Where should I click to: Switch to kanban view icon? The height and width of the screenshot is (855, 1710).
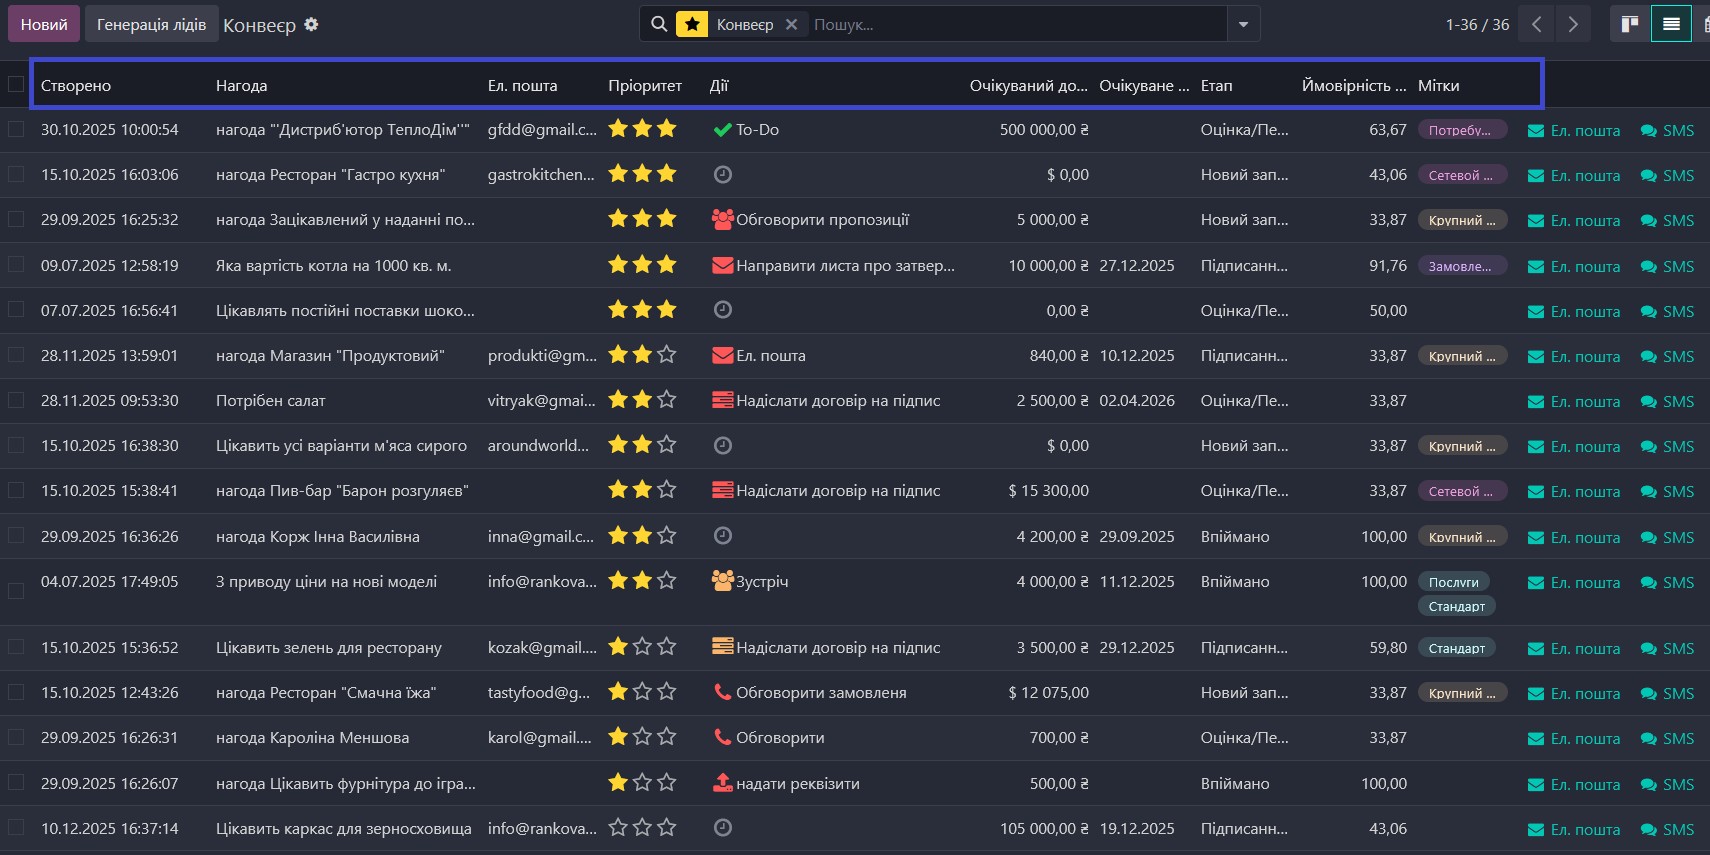(1630, 24)
